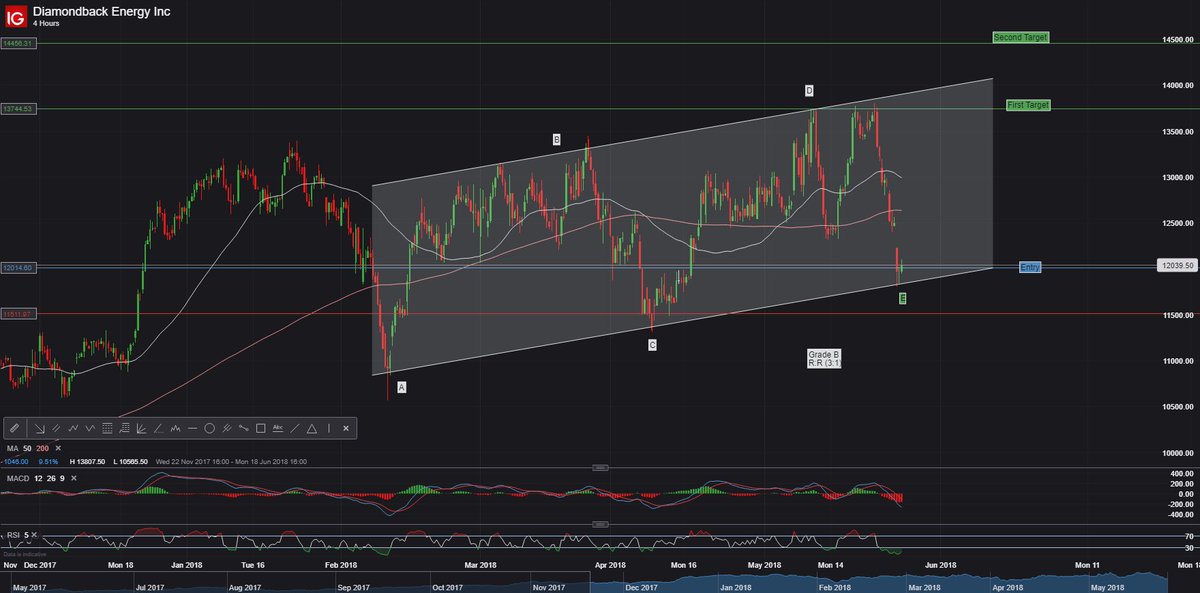Edit the MACD 26 slow period
Screen dimensions: 1200x593
[52, 477]
